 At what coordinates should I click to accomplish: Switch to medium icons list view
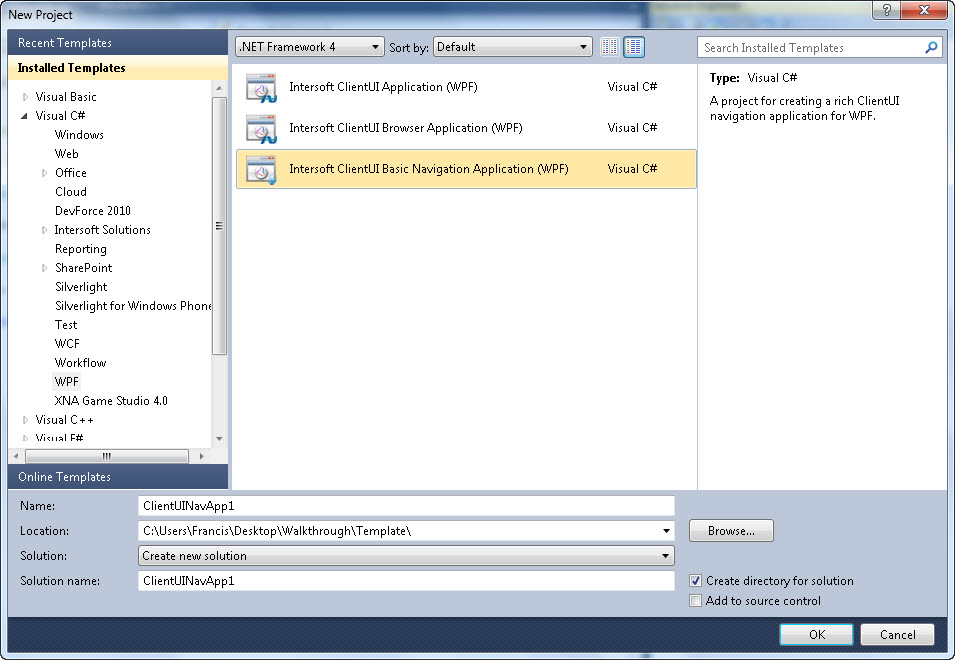click(634, 47)
